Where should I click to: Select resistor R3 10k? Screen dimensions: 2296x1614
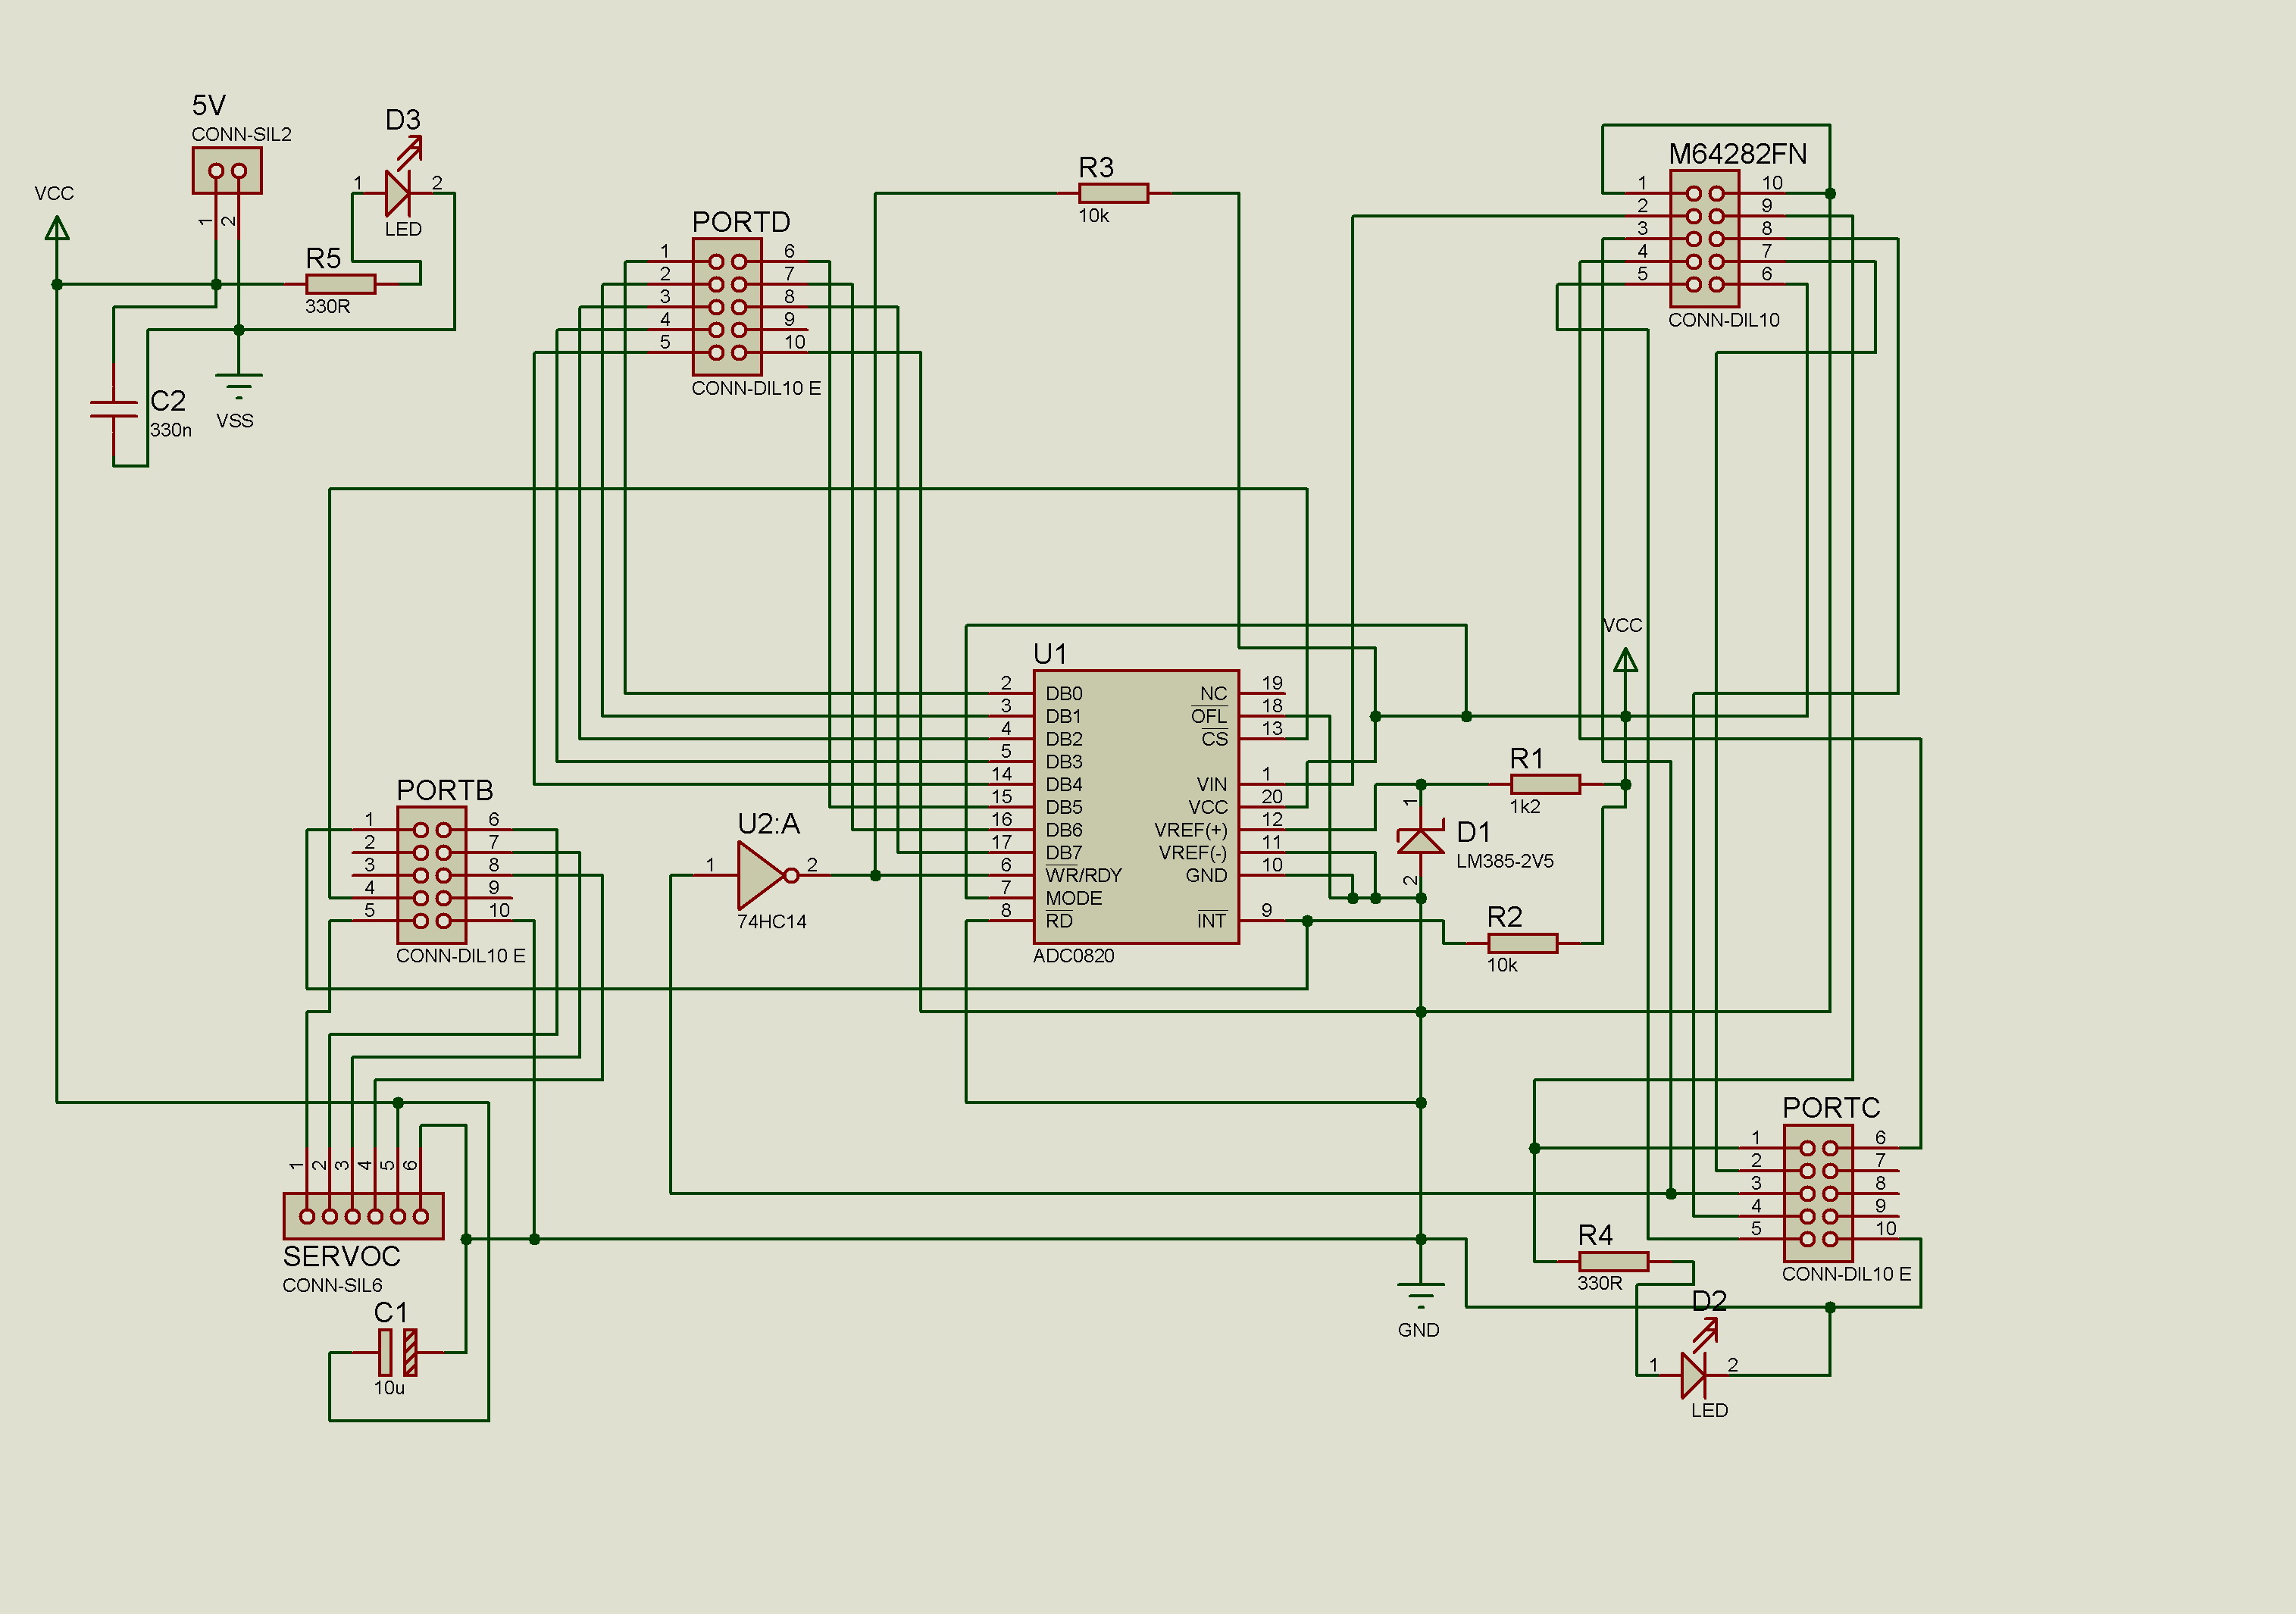1114,193
